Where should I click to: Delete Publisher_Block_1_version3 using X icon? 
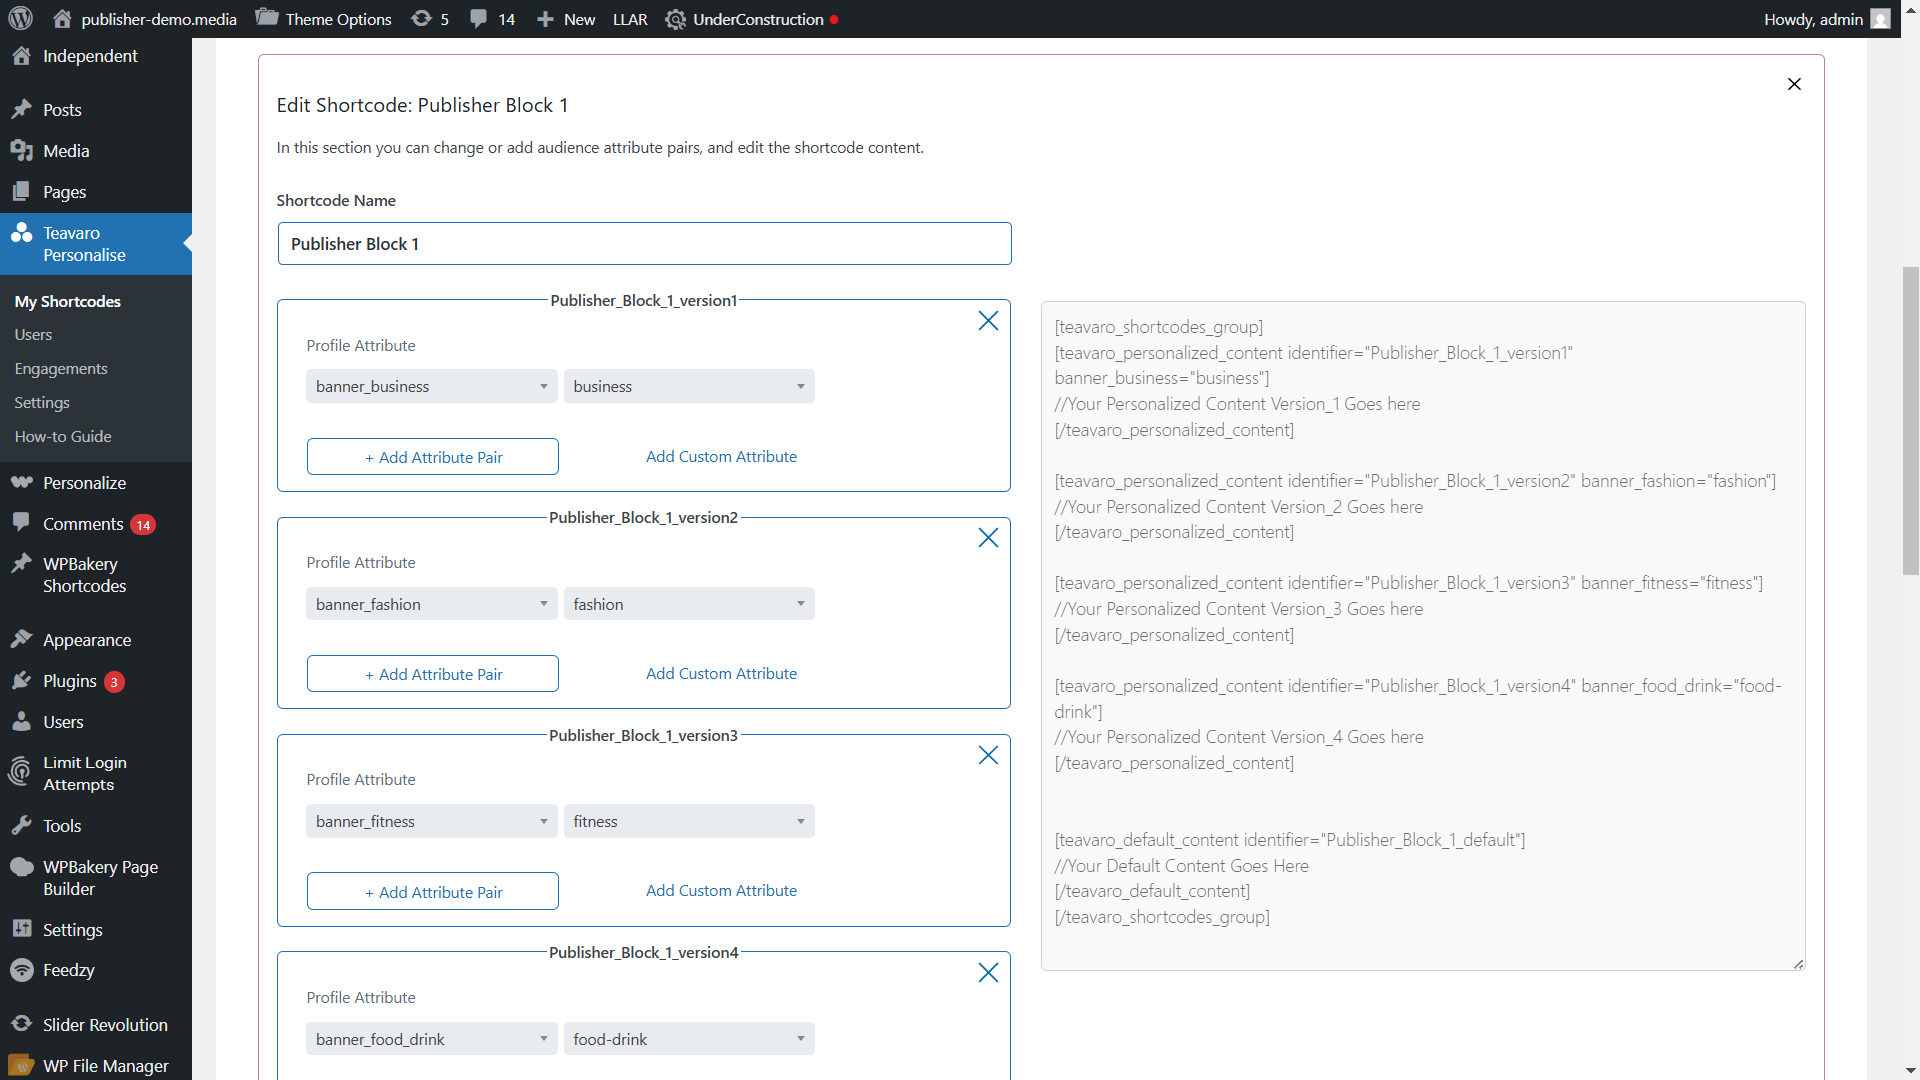(988, 756)
